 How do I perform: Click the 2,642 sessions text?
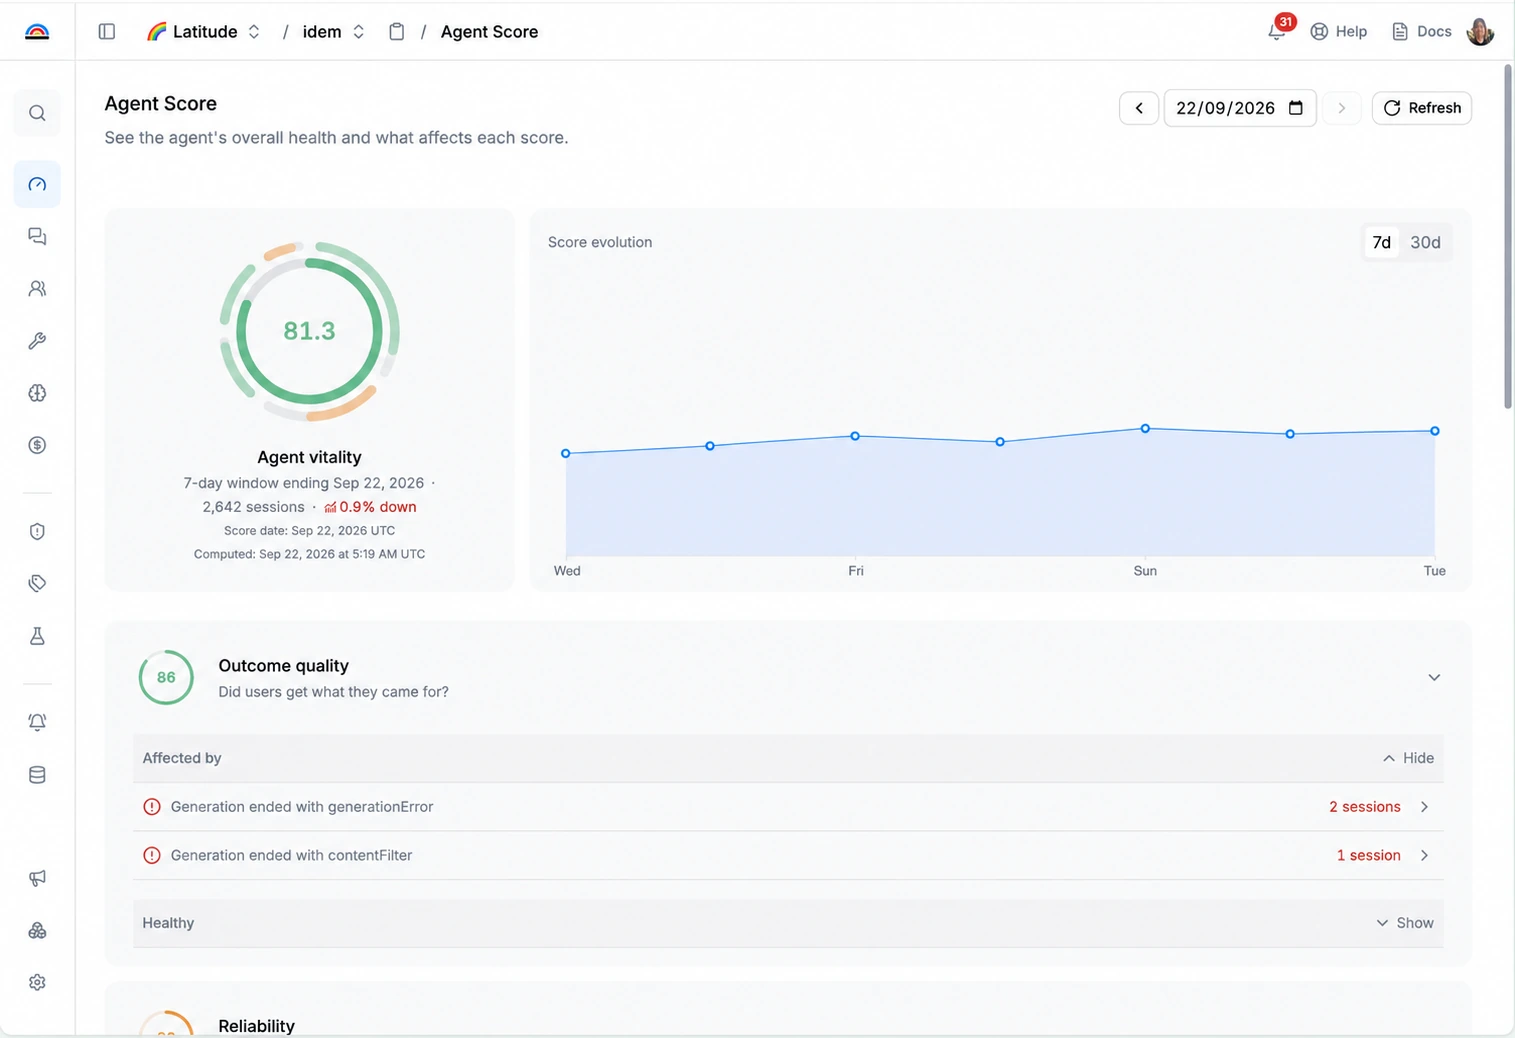253,507
